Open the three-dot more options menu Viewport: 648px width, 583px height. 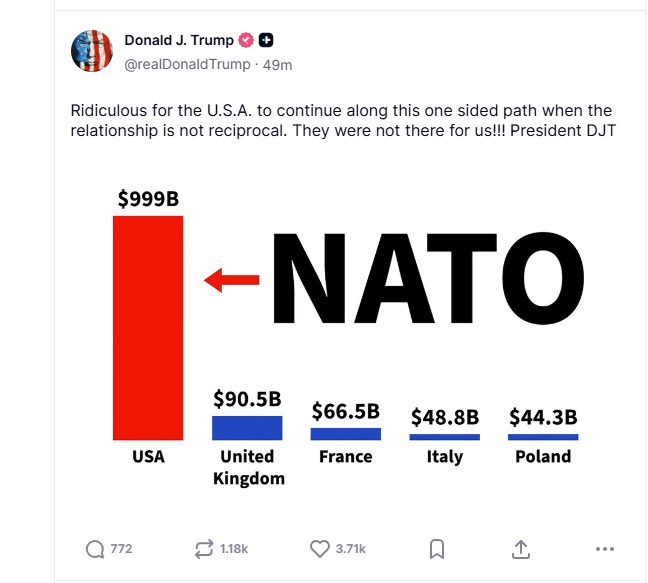605,549
